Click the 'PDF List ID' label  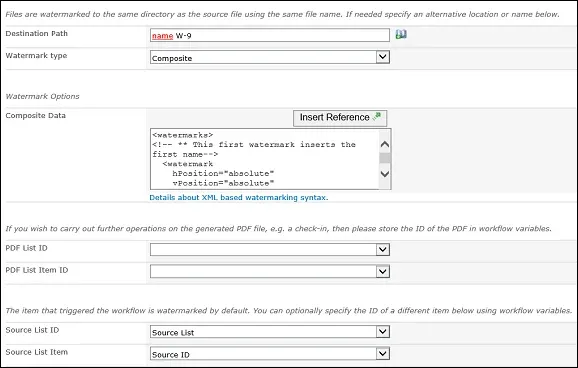(x=27, y=248)
